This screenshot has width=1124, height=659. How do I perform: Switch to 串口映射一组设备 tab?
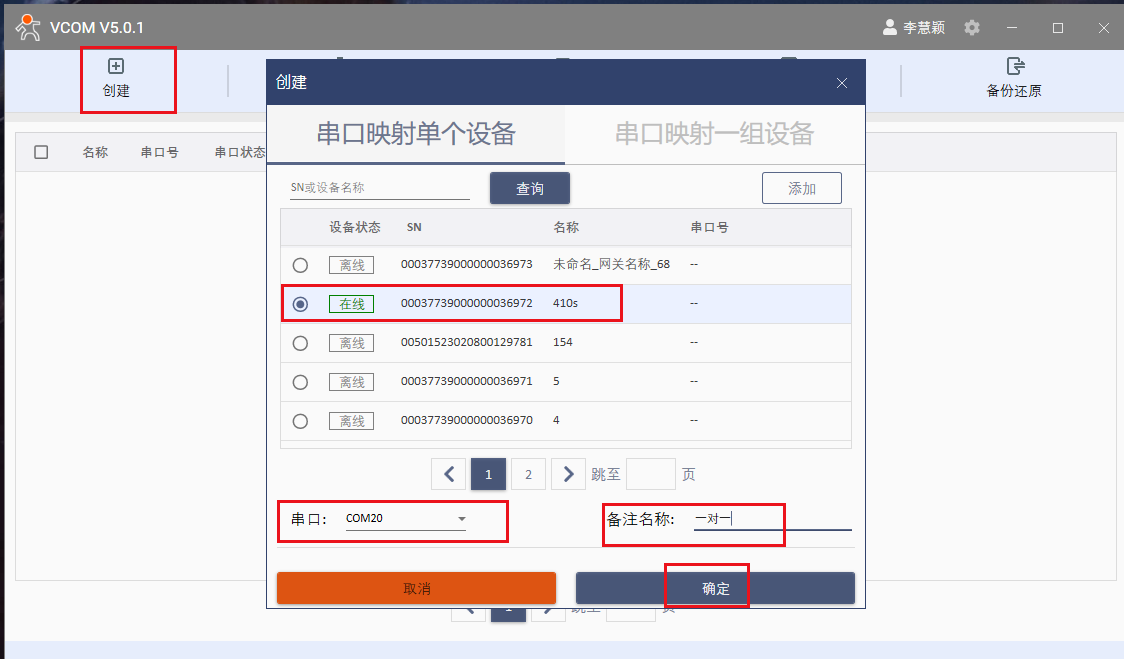(714, 134)
